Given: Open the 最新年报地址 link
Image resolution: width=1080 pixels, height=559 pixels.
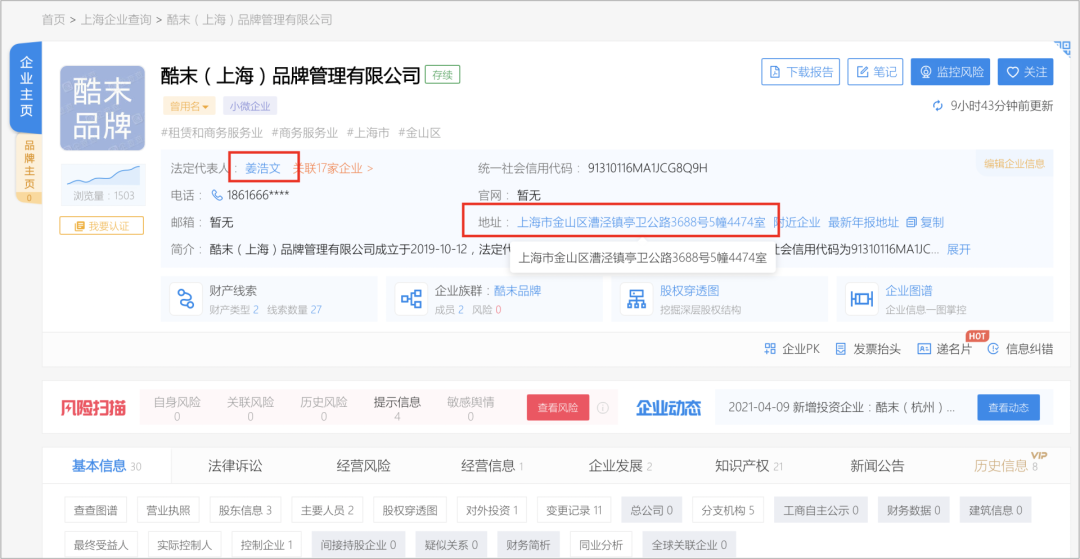Looking at the screenshot, I should click(864, 222).
